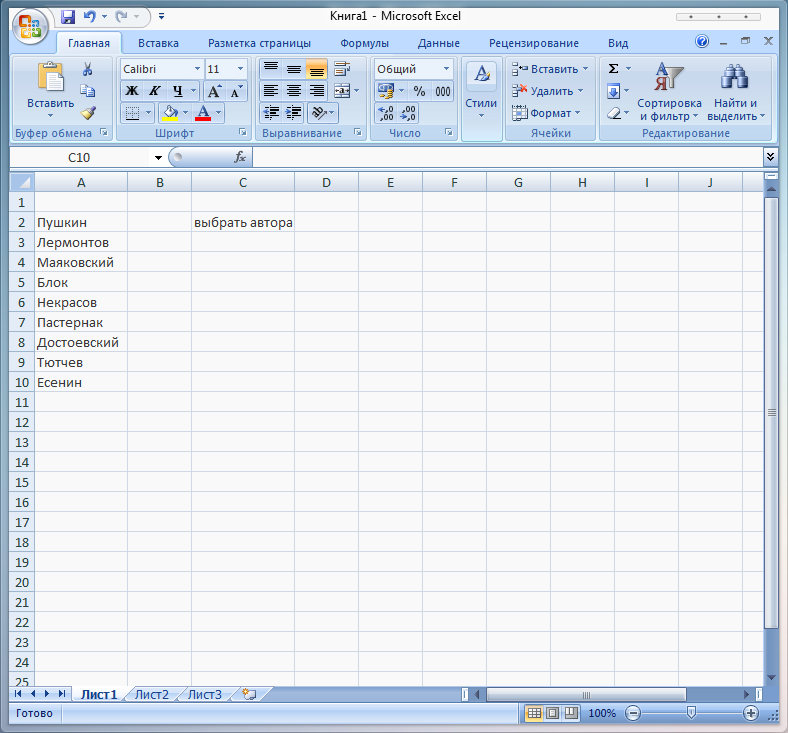Select the column C header
Viewport: 788px width, 733px height.
coord(243,182)
